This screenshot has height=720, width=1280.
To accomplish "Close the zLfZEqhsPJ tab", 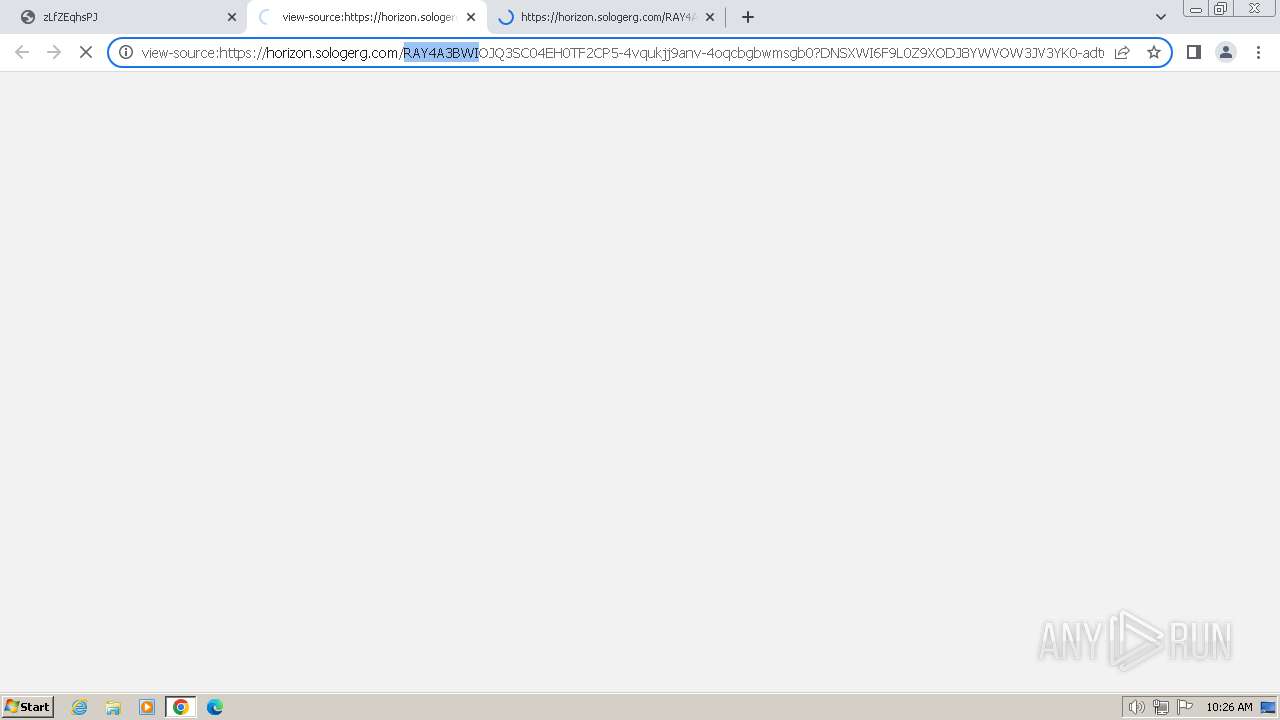I will [x=232, y=17].
